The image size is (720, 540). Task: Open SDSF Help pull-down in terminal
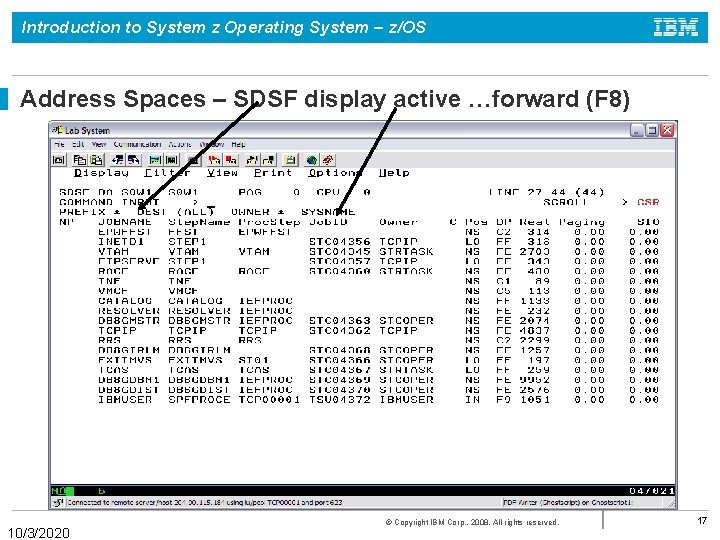click(394, 173)
